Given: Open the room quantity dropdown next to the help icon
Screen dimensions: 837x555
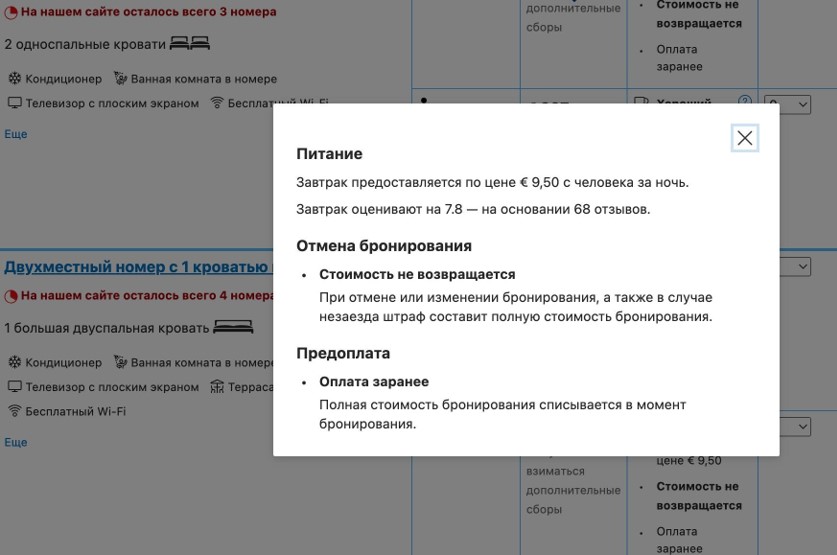Looking at the screenshot, I should (787, 104).
